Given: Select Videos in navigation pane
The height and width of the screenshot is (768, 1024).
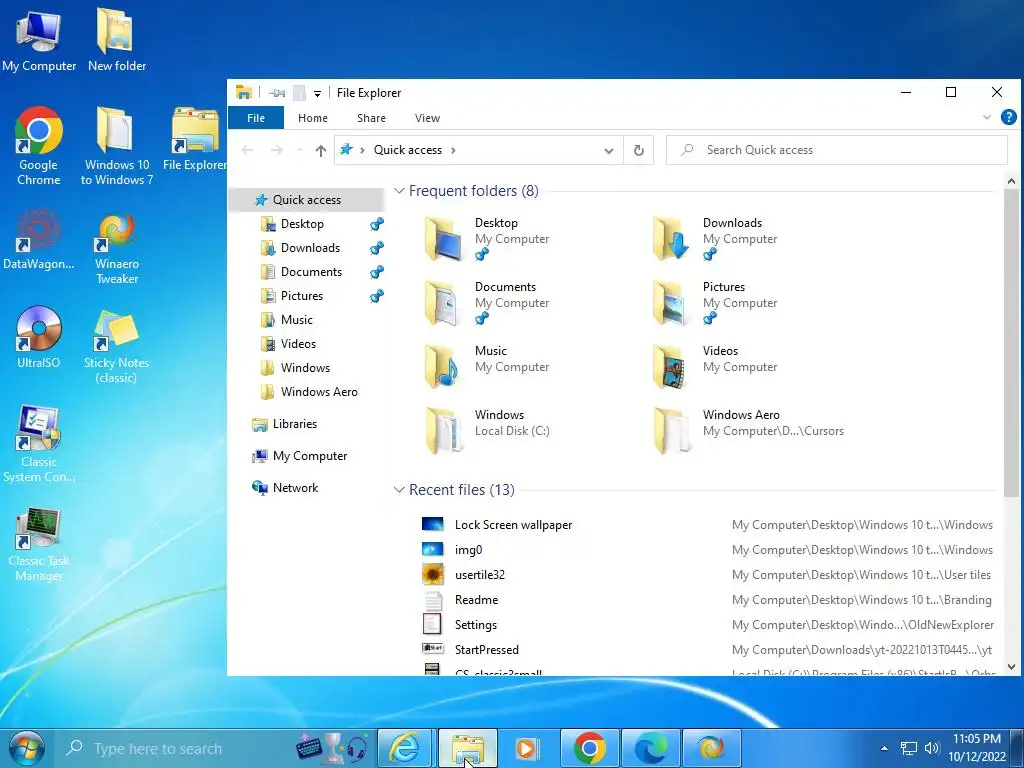Looking at the screenshot, I should tap(298, 344).
